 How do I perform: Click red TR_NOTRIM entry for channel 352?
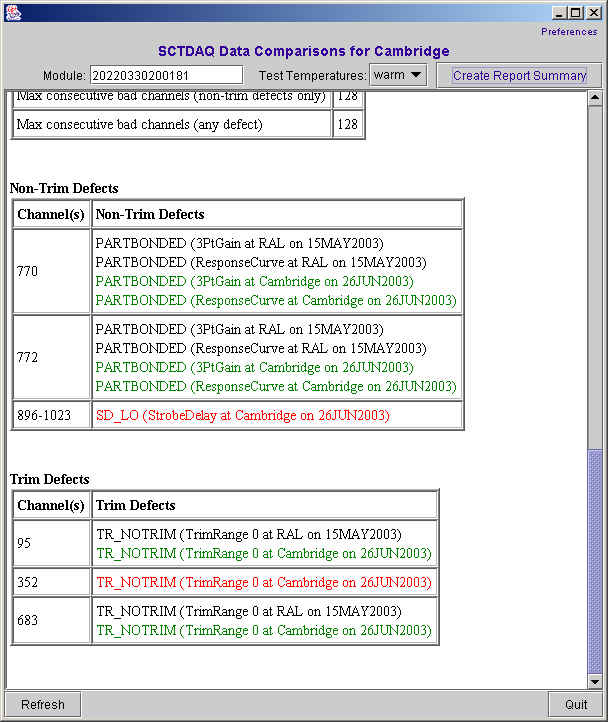[264, 582]
